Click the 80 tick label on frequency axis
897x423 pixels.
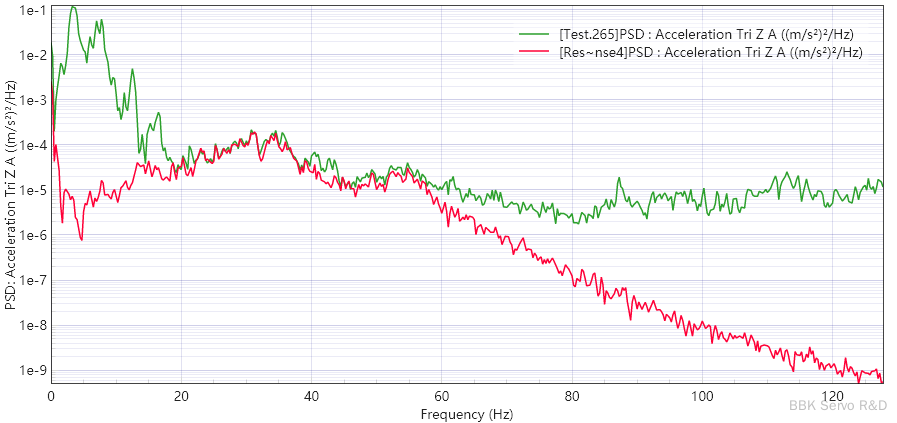[572, 395]
